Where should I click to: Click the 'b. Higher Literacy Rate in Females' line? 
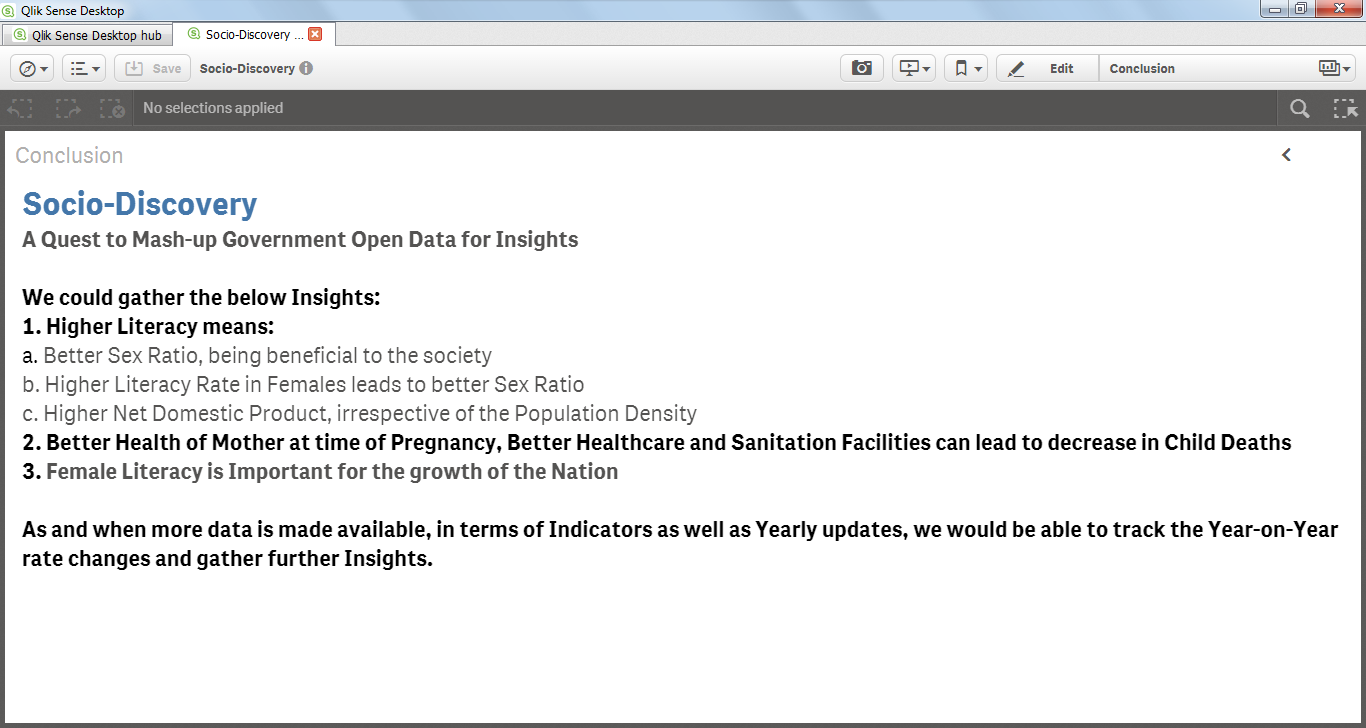(x=303, y=385)
